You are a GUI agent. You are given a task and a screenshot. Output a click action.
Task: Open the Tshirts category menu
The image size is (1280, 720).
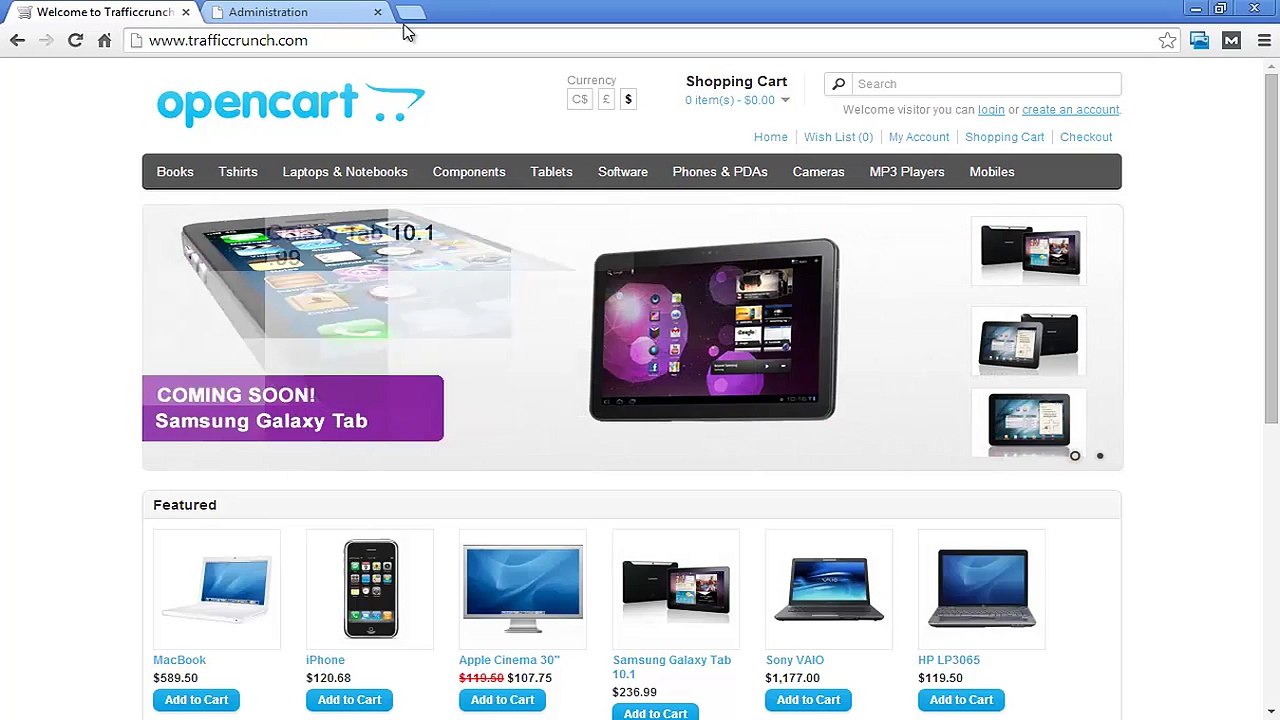[238, 172]
